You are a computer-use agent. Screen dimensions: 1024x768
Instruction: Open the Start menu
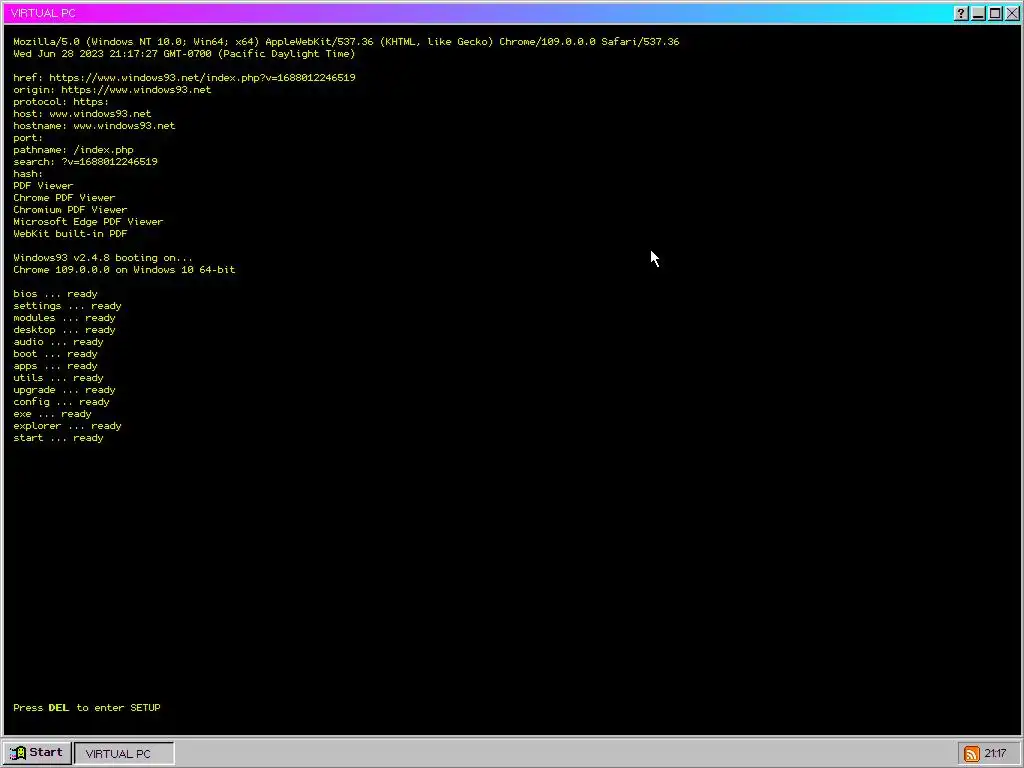37,753
